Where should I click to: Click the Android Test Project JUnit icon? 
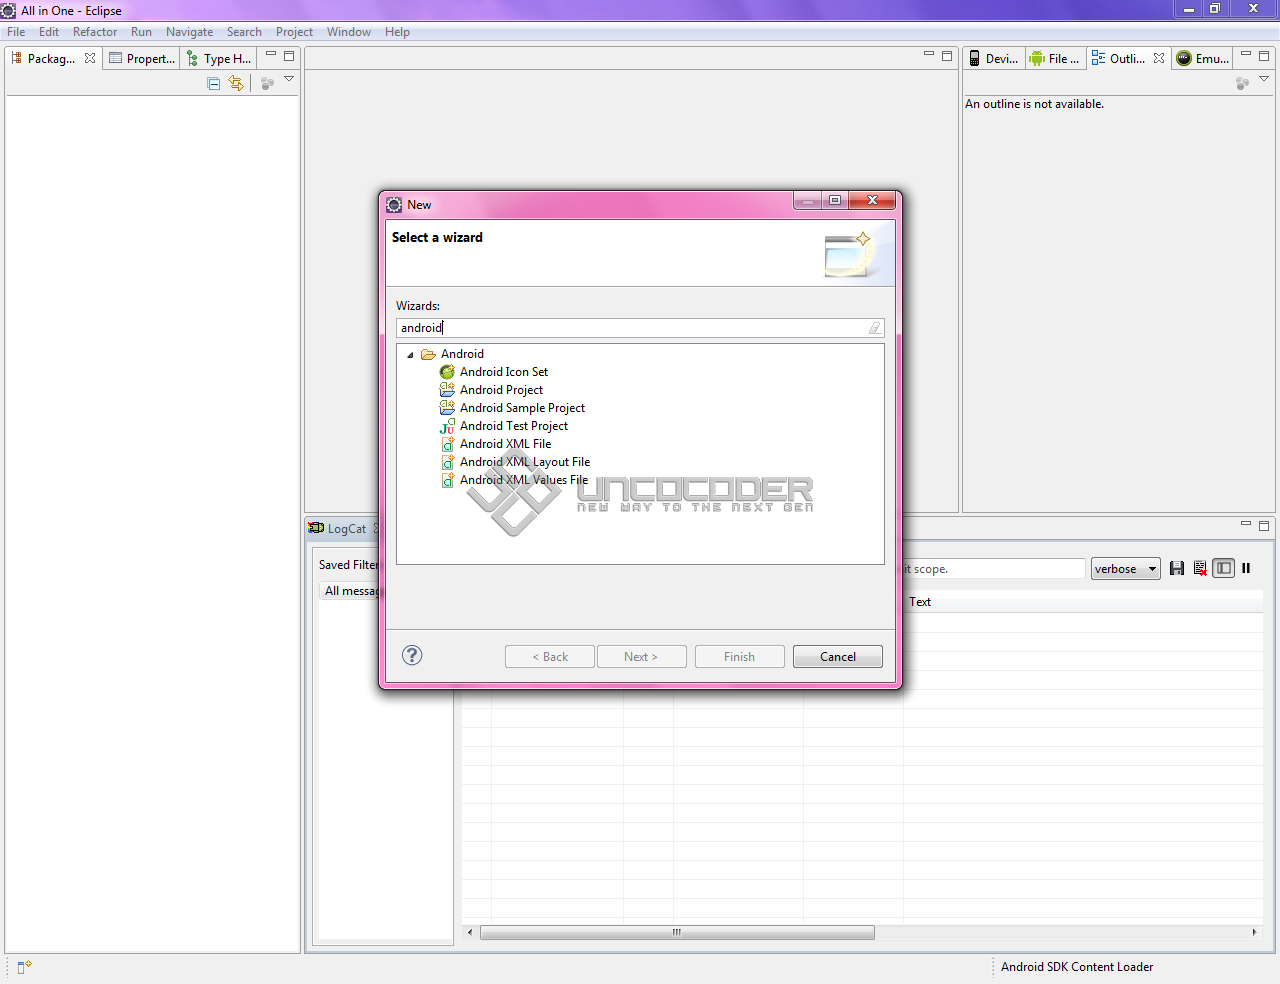pyautogui.click(x=447, y=426)
